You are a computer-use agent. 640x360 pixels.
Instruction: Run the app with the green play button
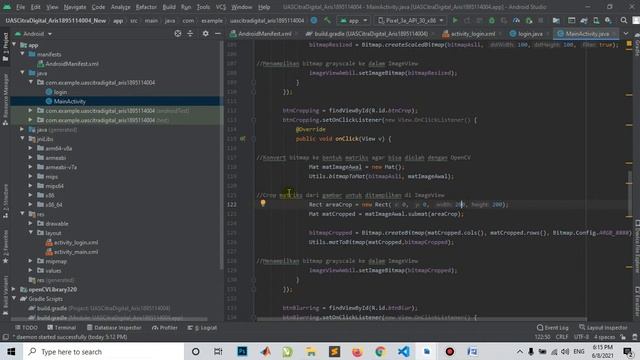(x=455, y=20)
